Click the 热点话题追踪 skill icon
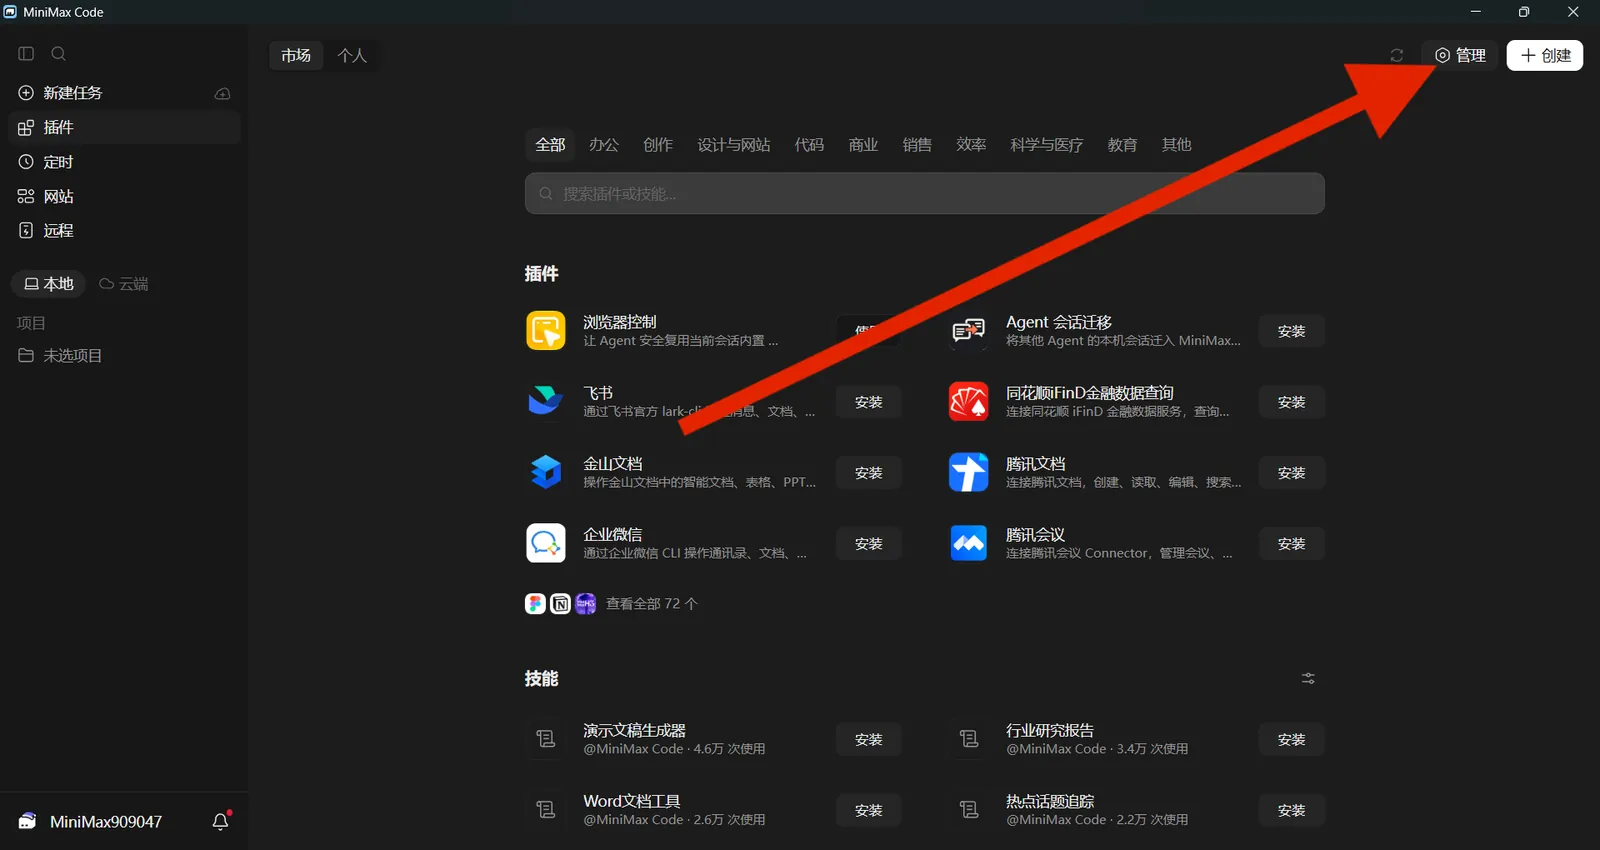This screenshot has width=1600, height=850. [968, 810]
